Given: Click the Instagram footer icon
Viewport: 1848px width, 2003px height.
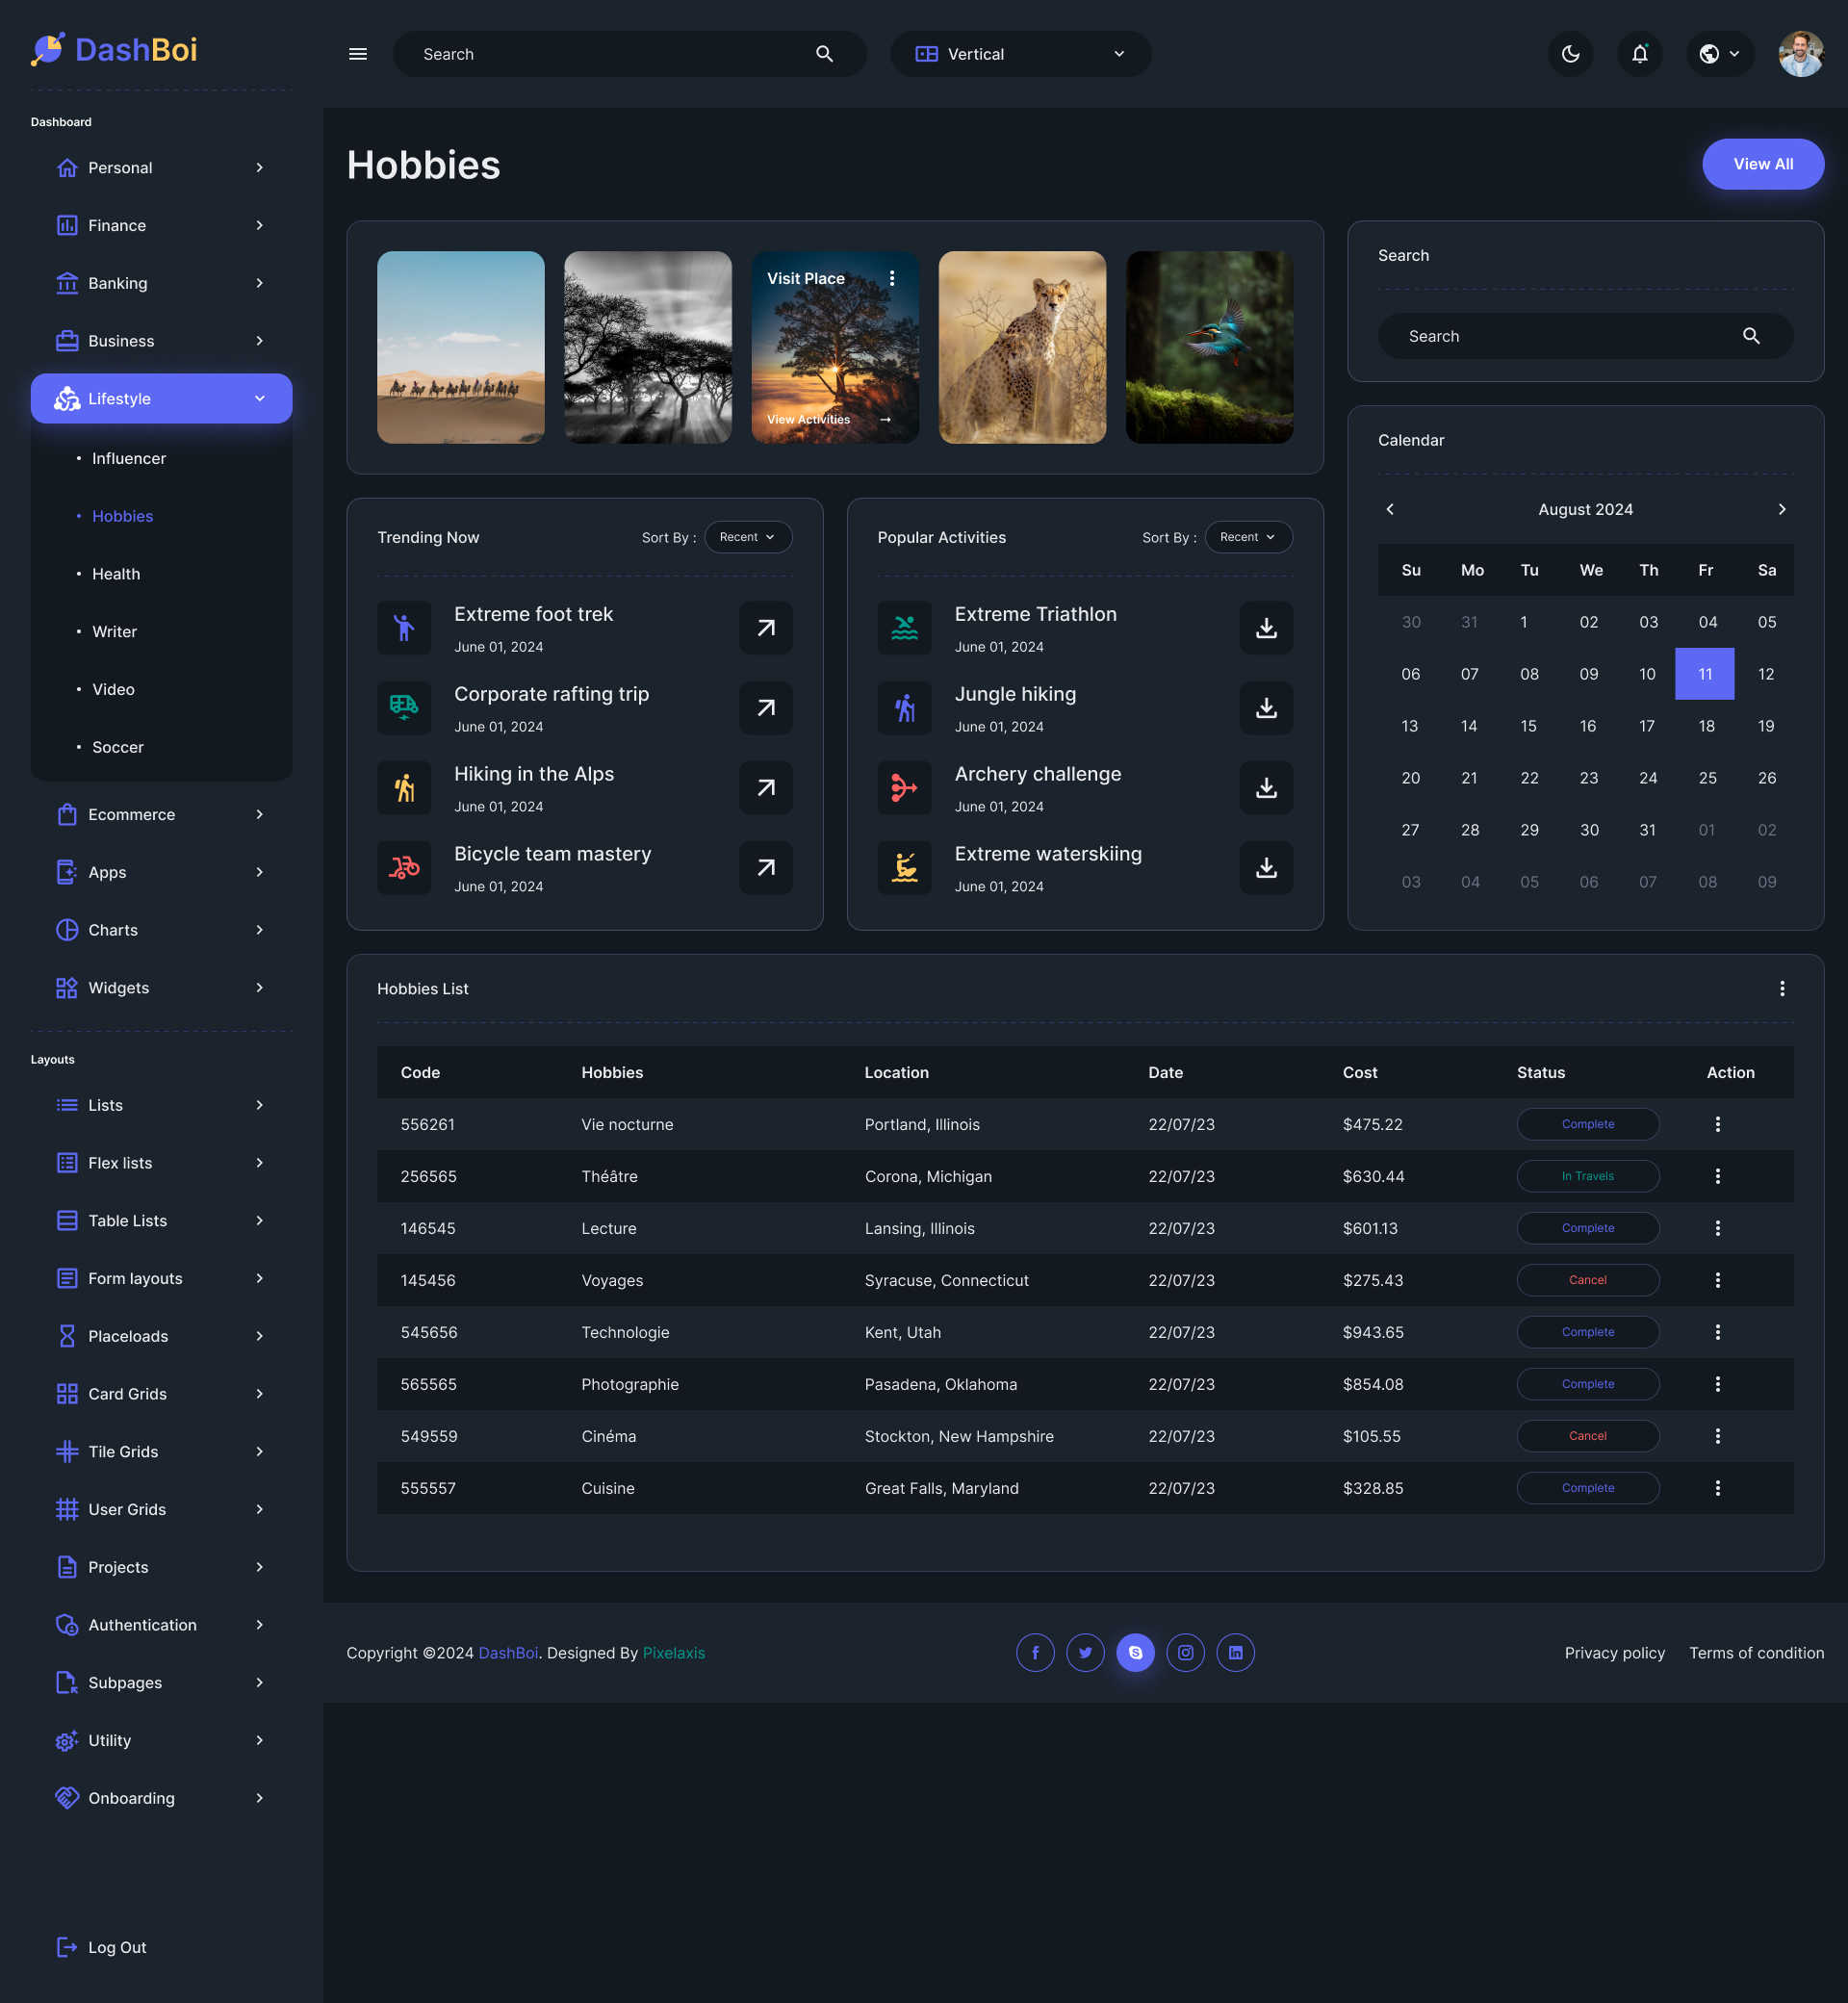Looking at the screenshot, I should coord(1185,1652).
